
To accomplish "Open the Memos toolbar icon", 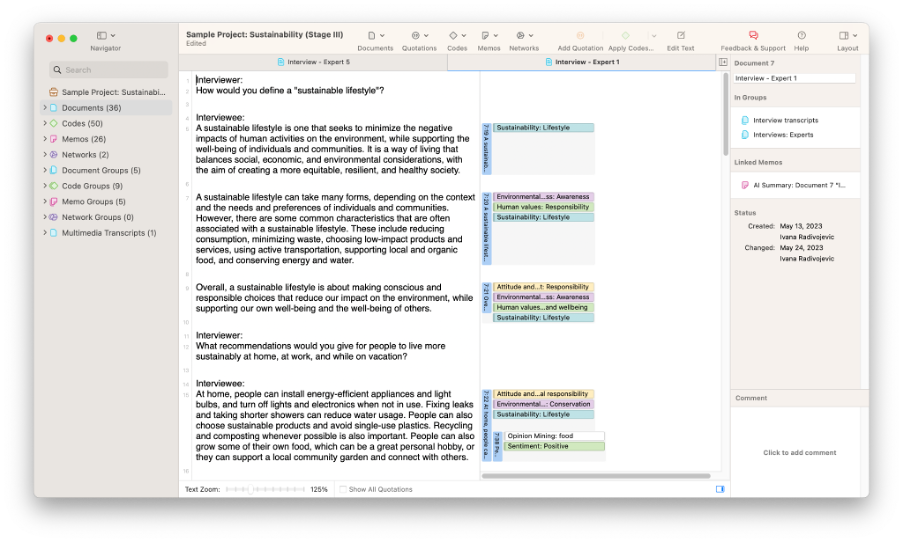I will [x=488, y=36].
